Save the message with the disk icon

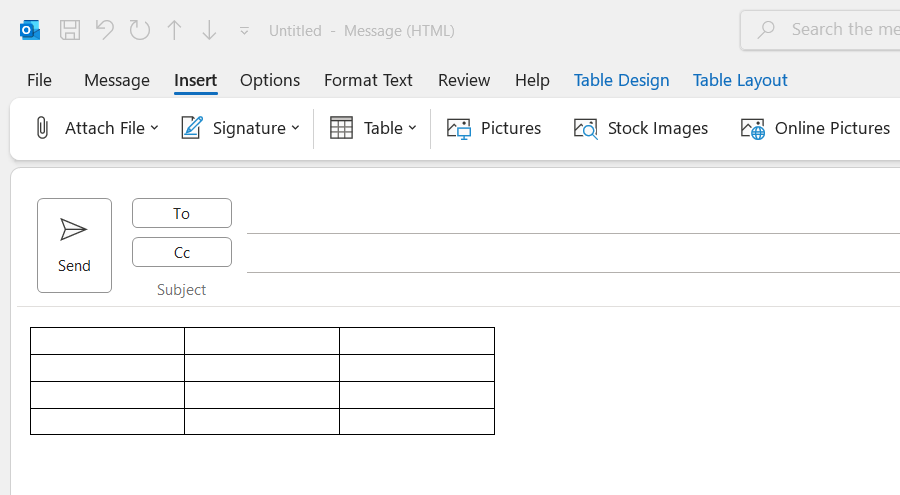(x=70, y=30)
